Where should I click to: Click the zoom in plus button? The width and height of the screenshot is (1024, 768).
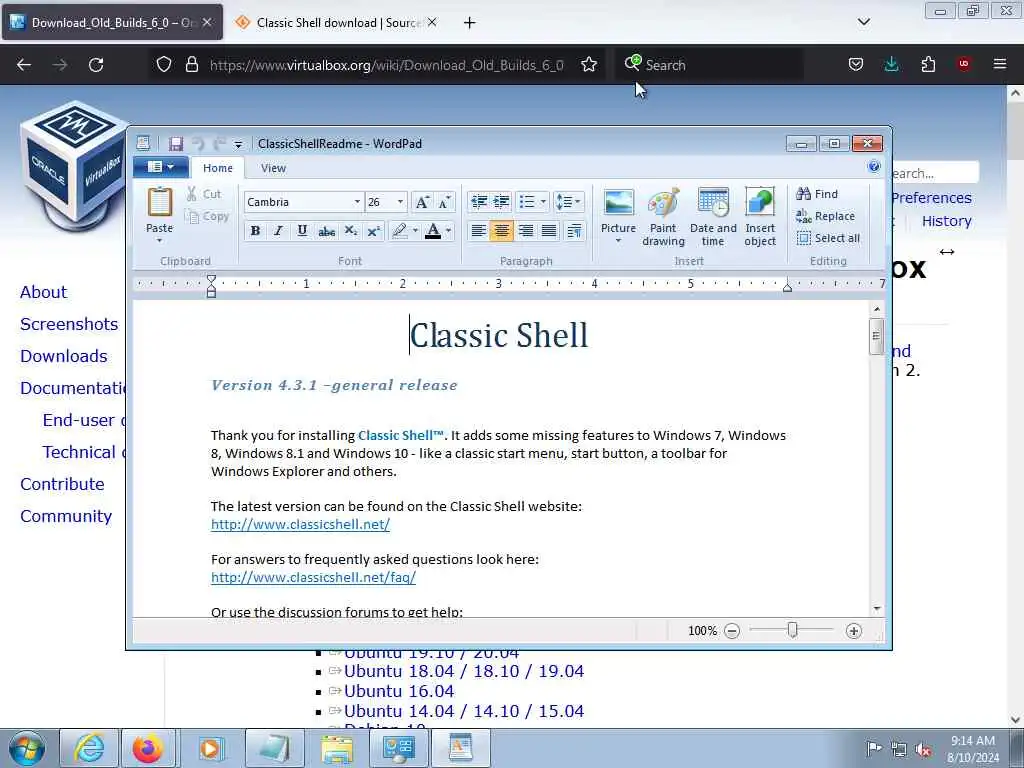(x=854, y=631)
